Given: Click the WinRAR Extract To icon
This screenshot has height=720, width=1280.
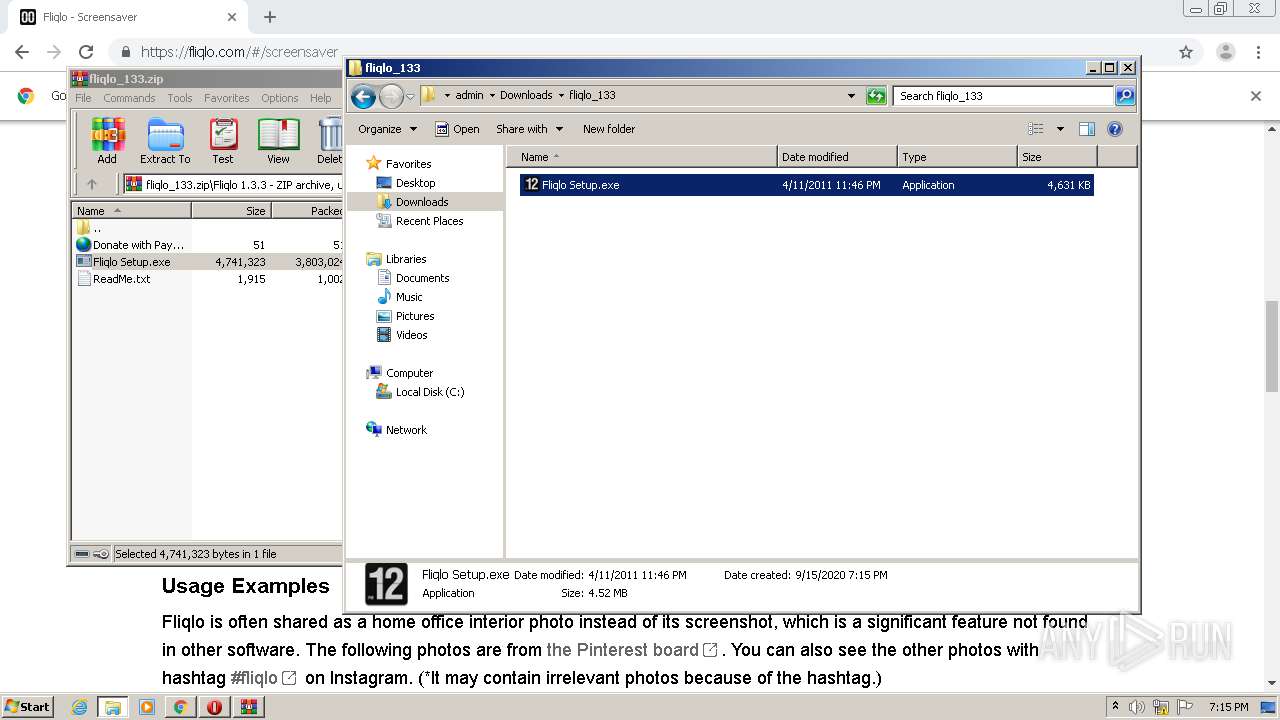Looking at the screenshot, I should pos(165,140).
